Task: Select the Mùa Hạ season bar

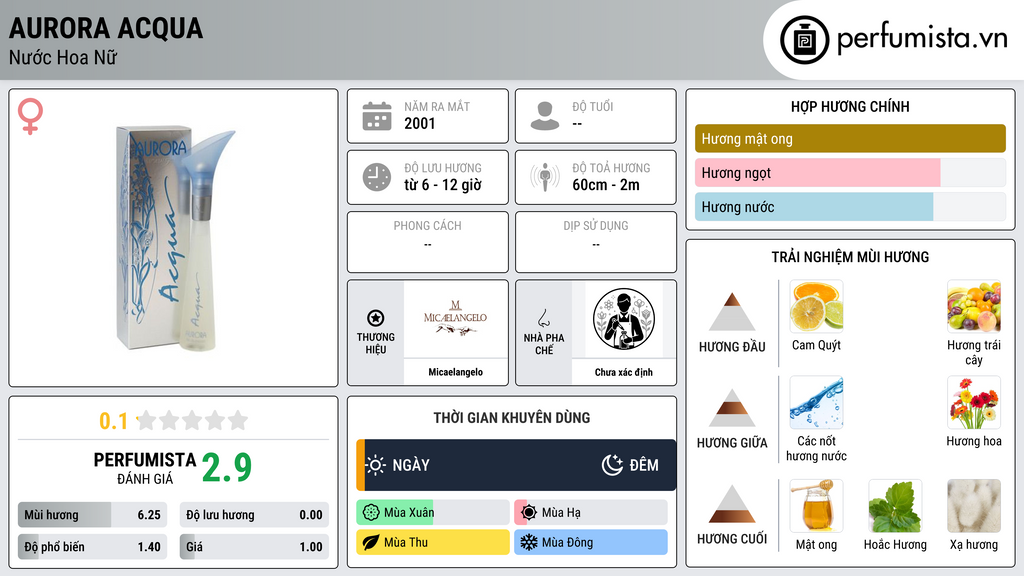Action: [591, 513]
